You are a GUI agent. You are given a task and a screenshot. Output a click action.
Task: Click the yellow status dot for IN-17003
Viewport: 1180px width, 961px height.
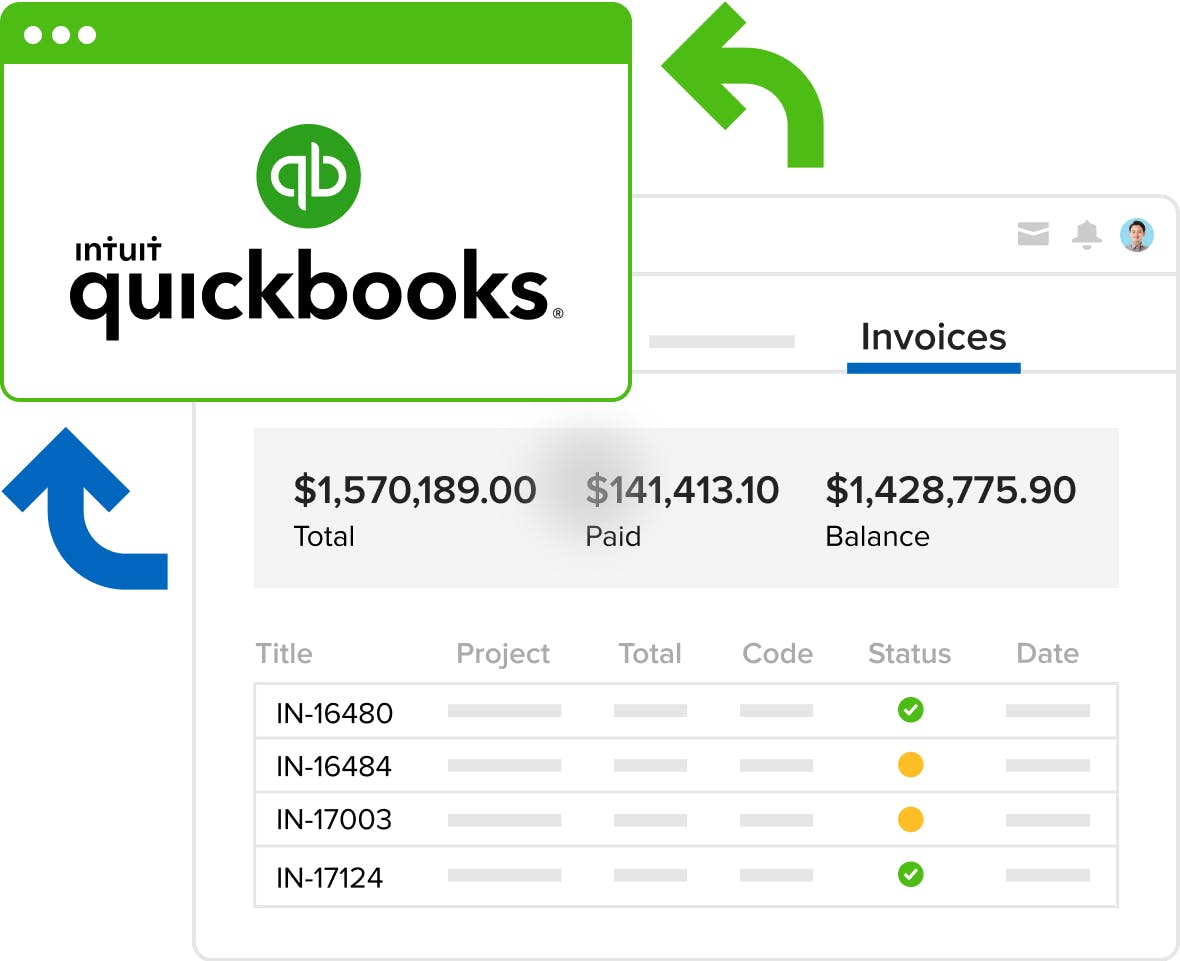pos(911,820)
